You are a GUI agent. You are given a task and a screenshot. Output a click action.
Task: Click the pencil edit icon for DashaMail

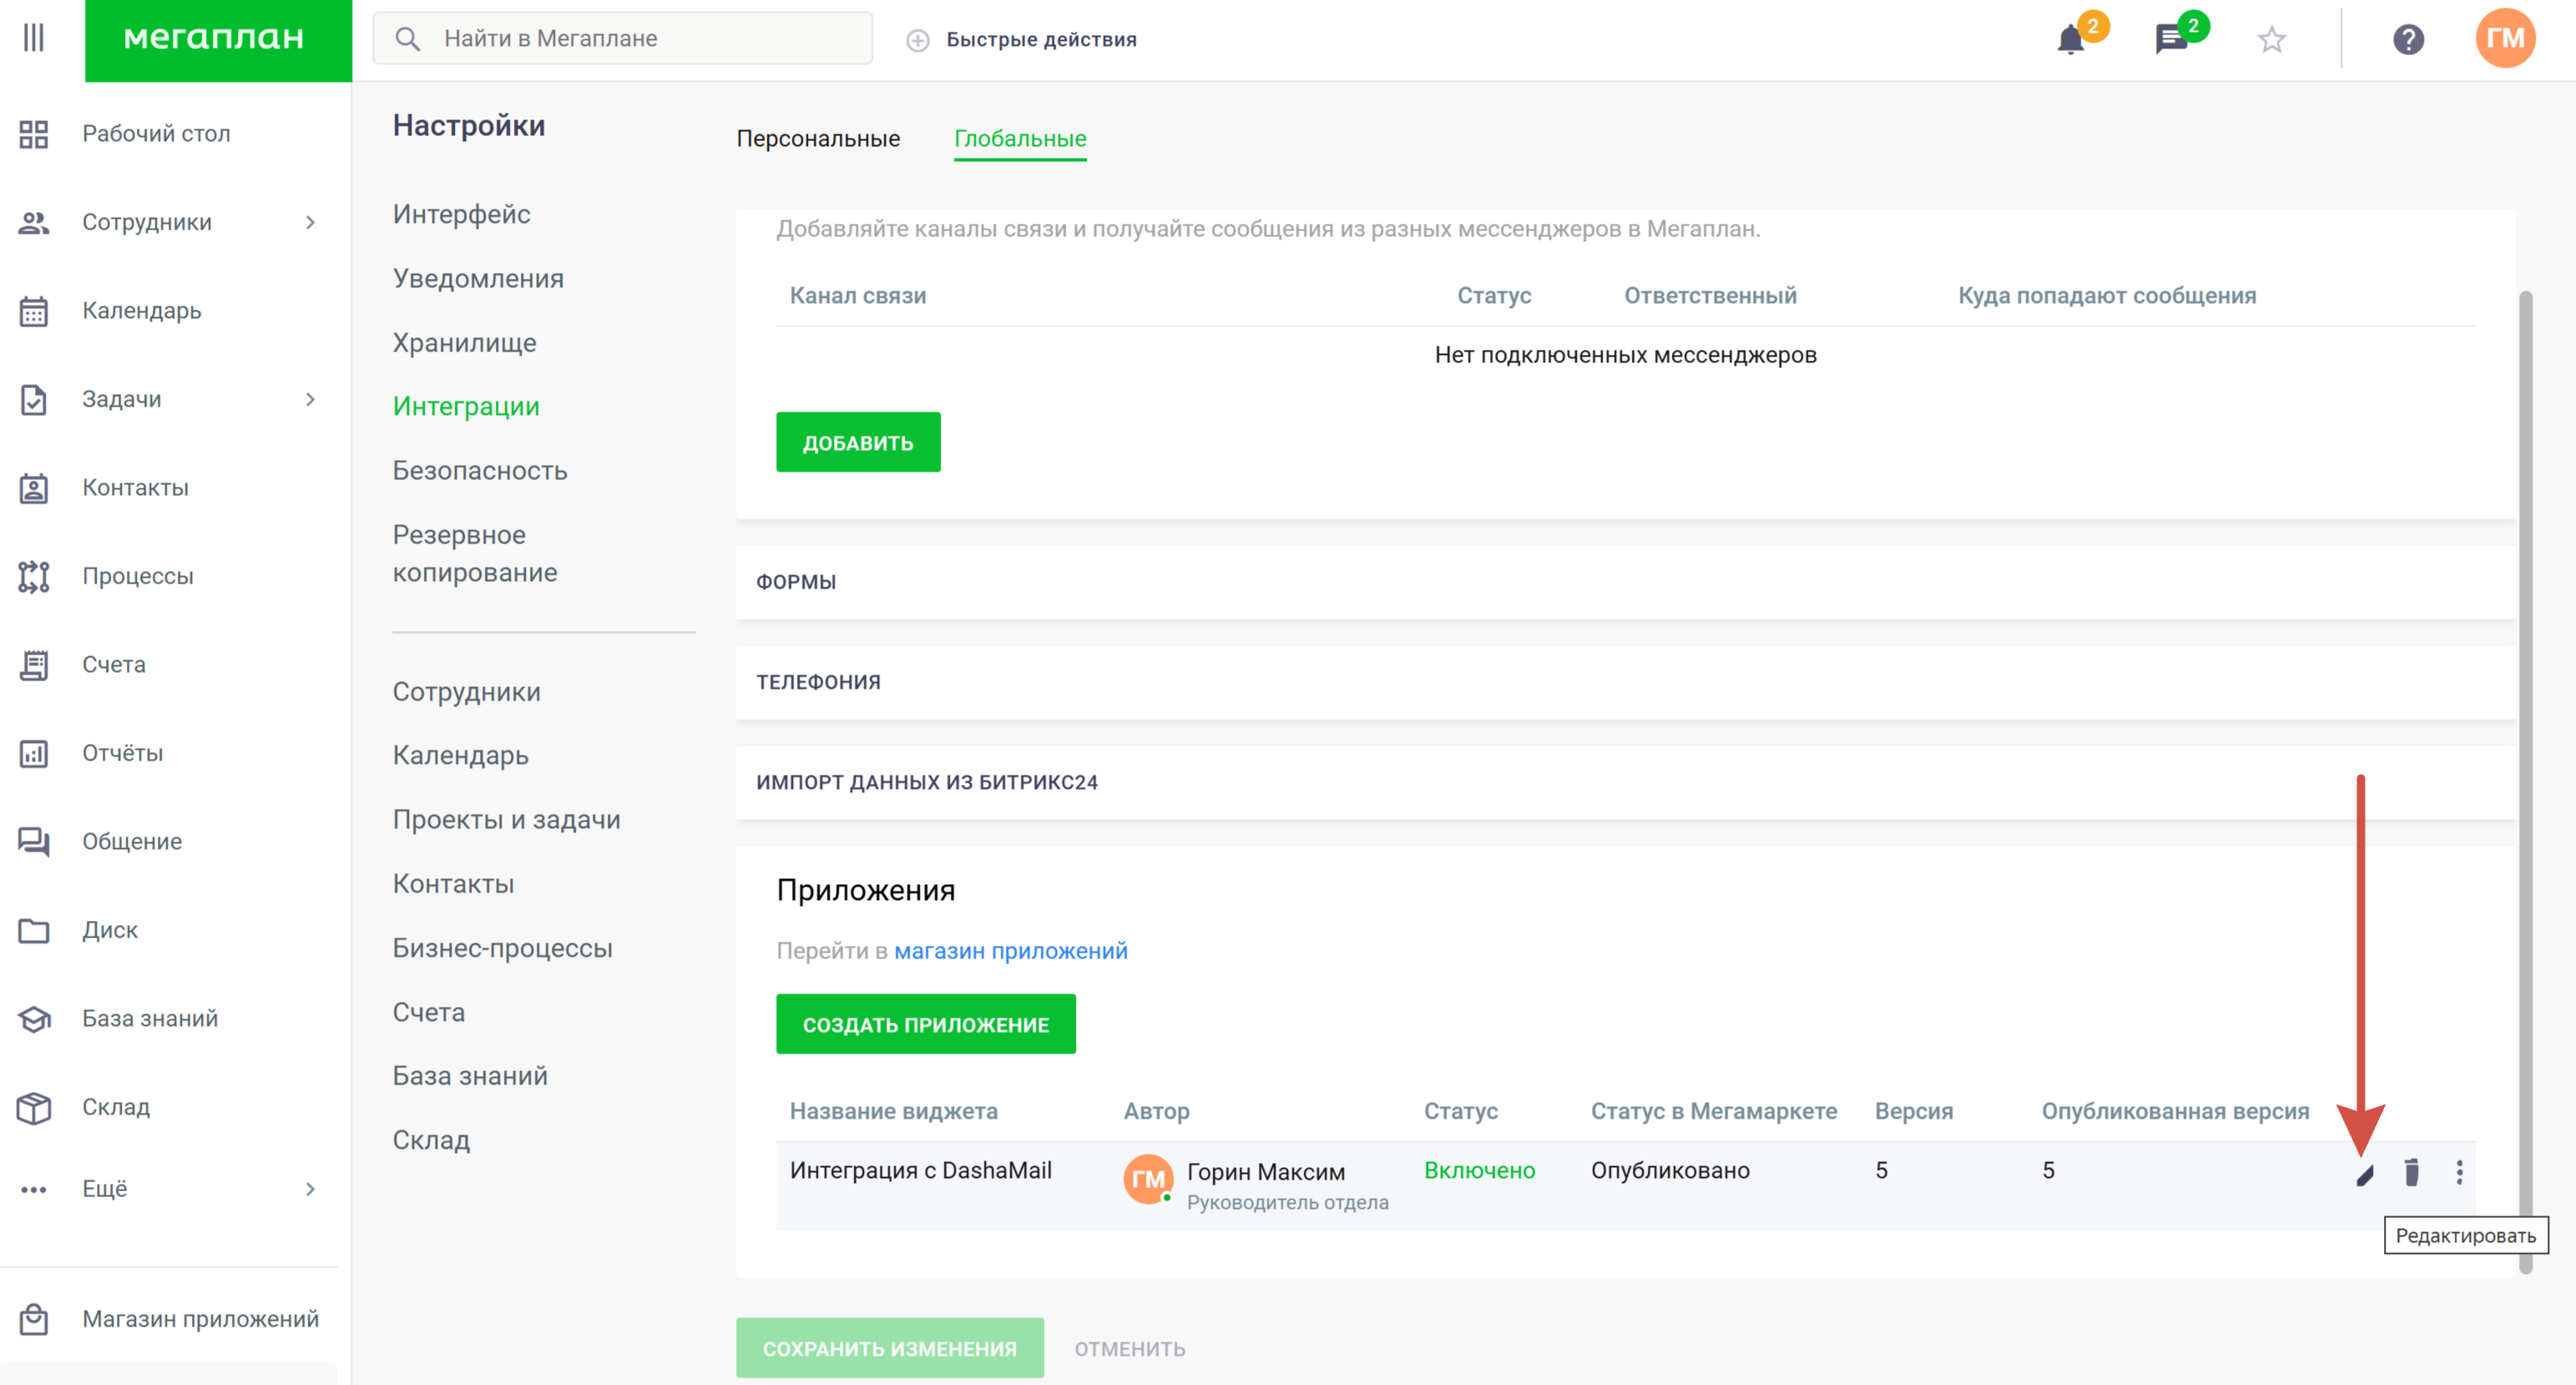coord(2364,1173)
